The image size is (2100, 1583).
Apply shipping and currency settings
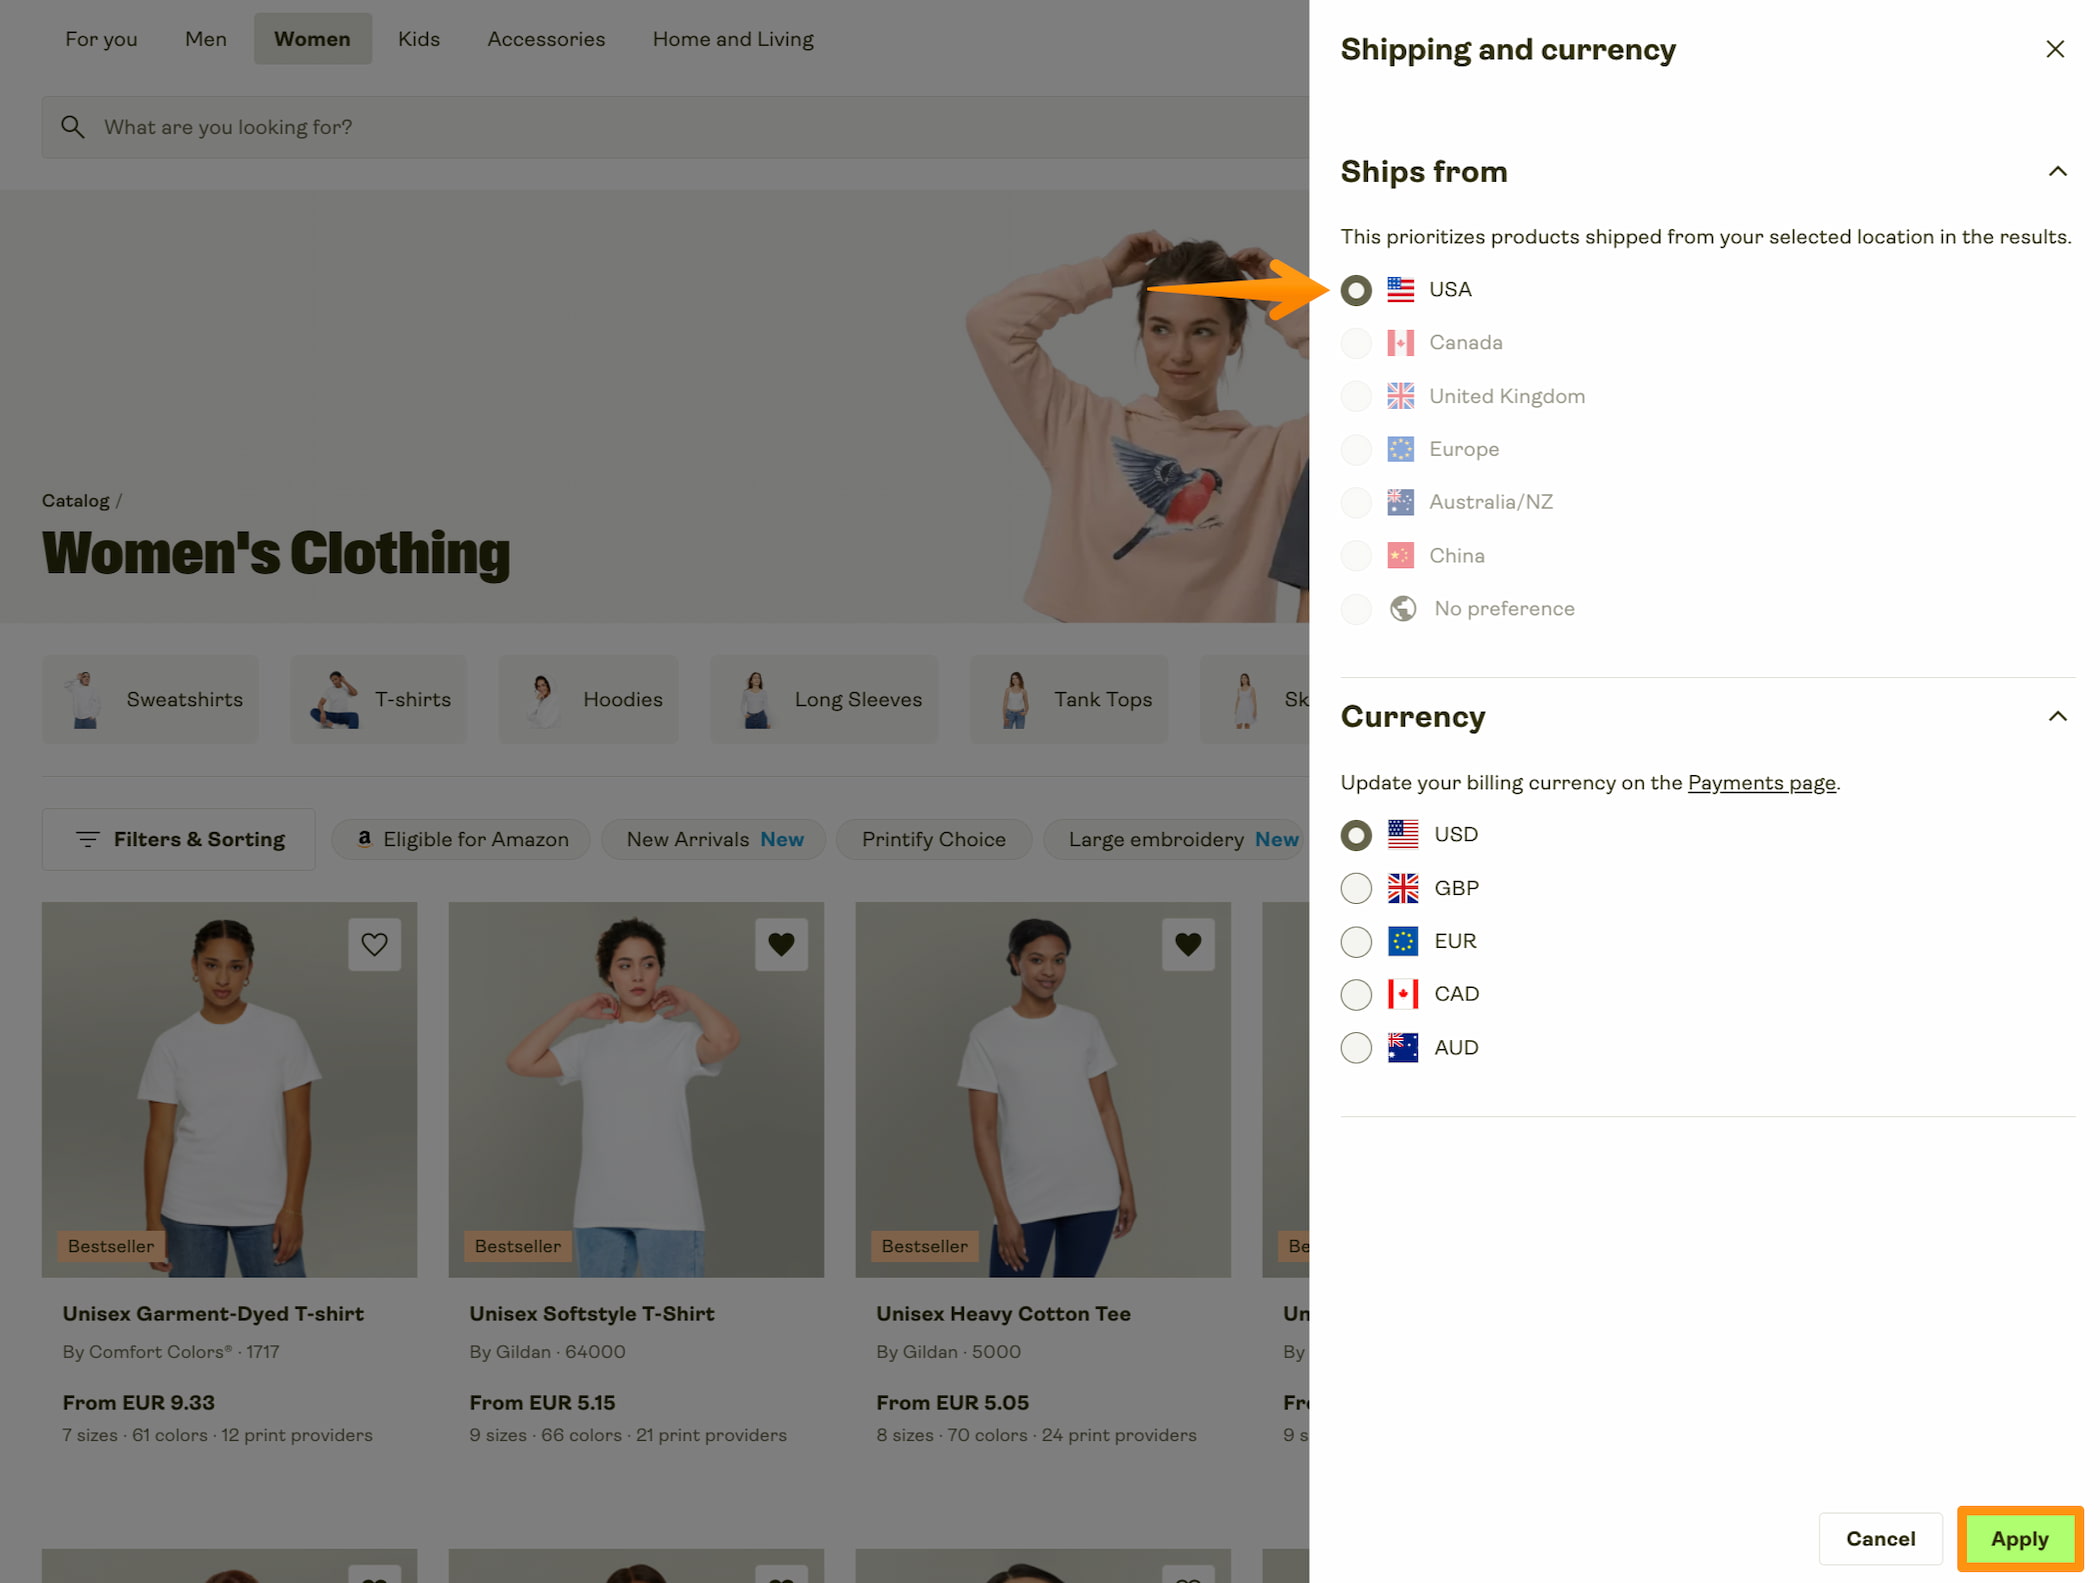coord(2019,1539)
